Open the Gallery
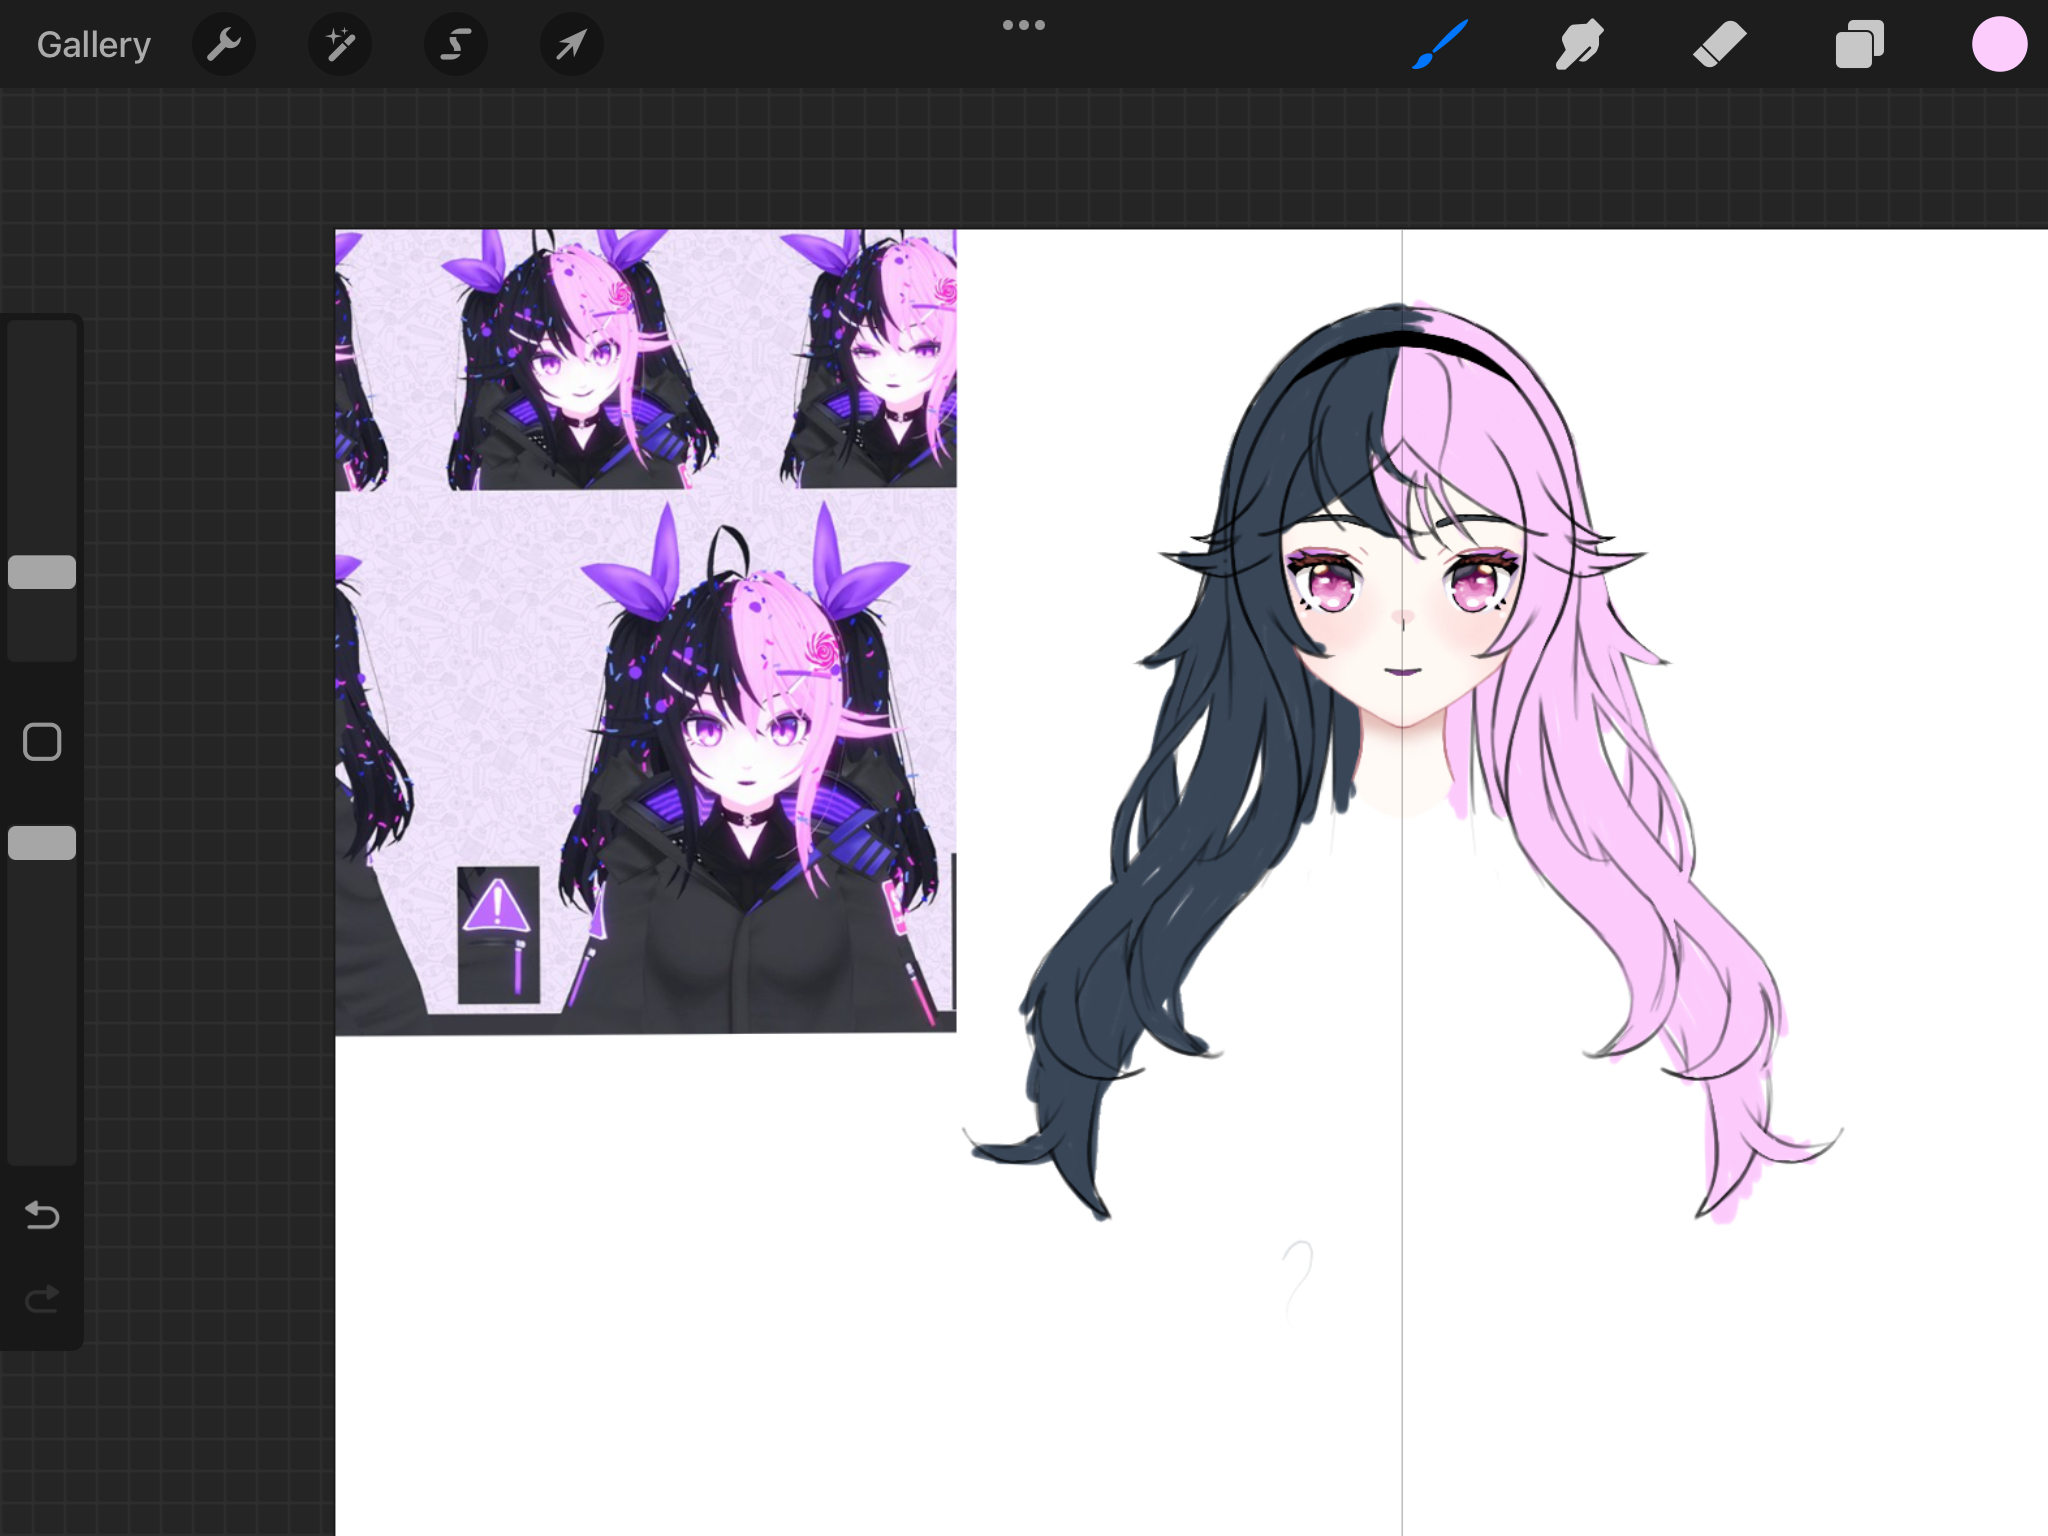The width and height of the screenshot is (2048, 1536). pos(94,45)
